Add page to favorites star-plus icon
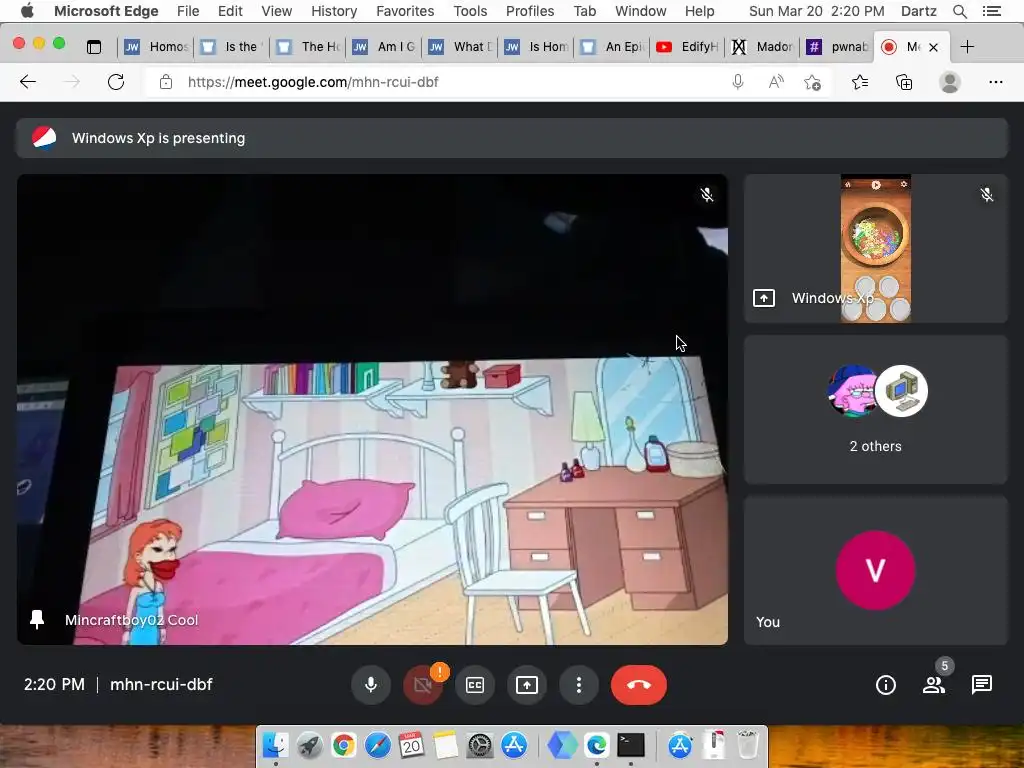1024x768 pixels. click(x=812, y=82)
